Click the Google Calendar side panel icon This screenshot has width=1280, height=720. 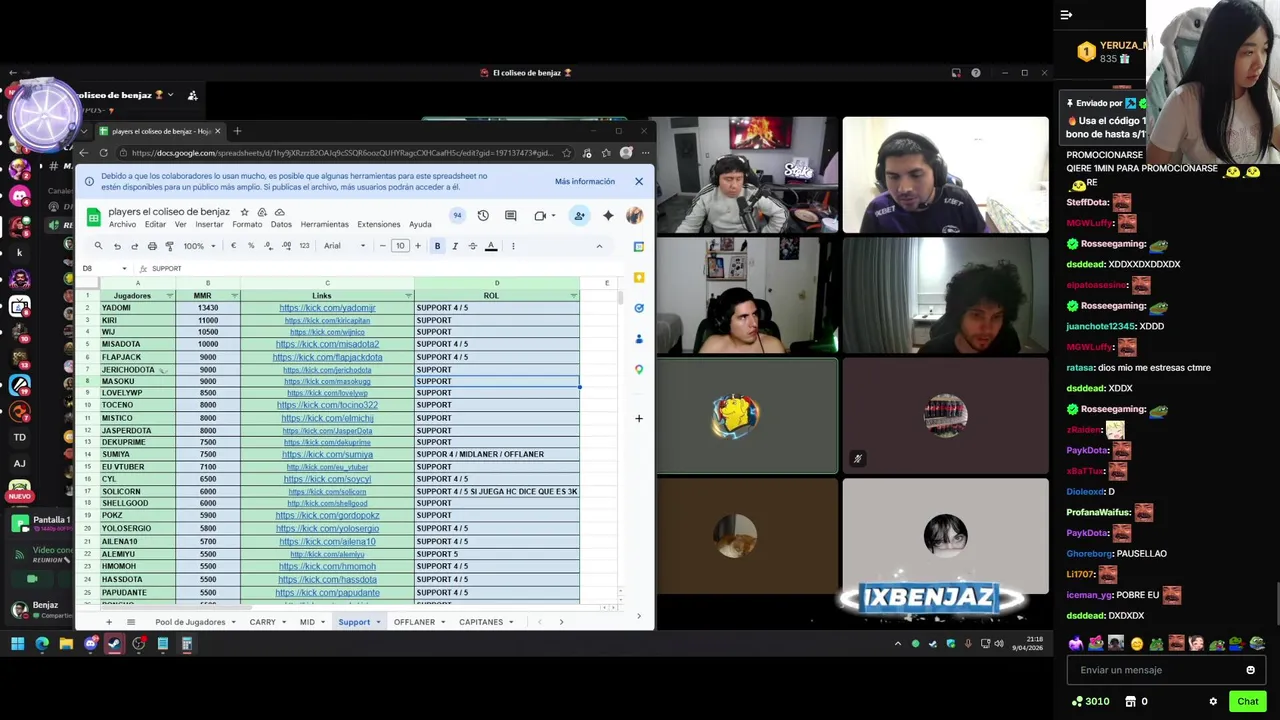pyautogui.click(x=639, y=247)
